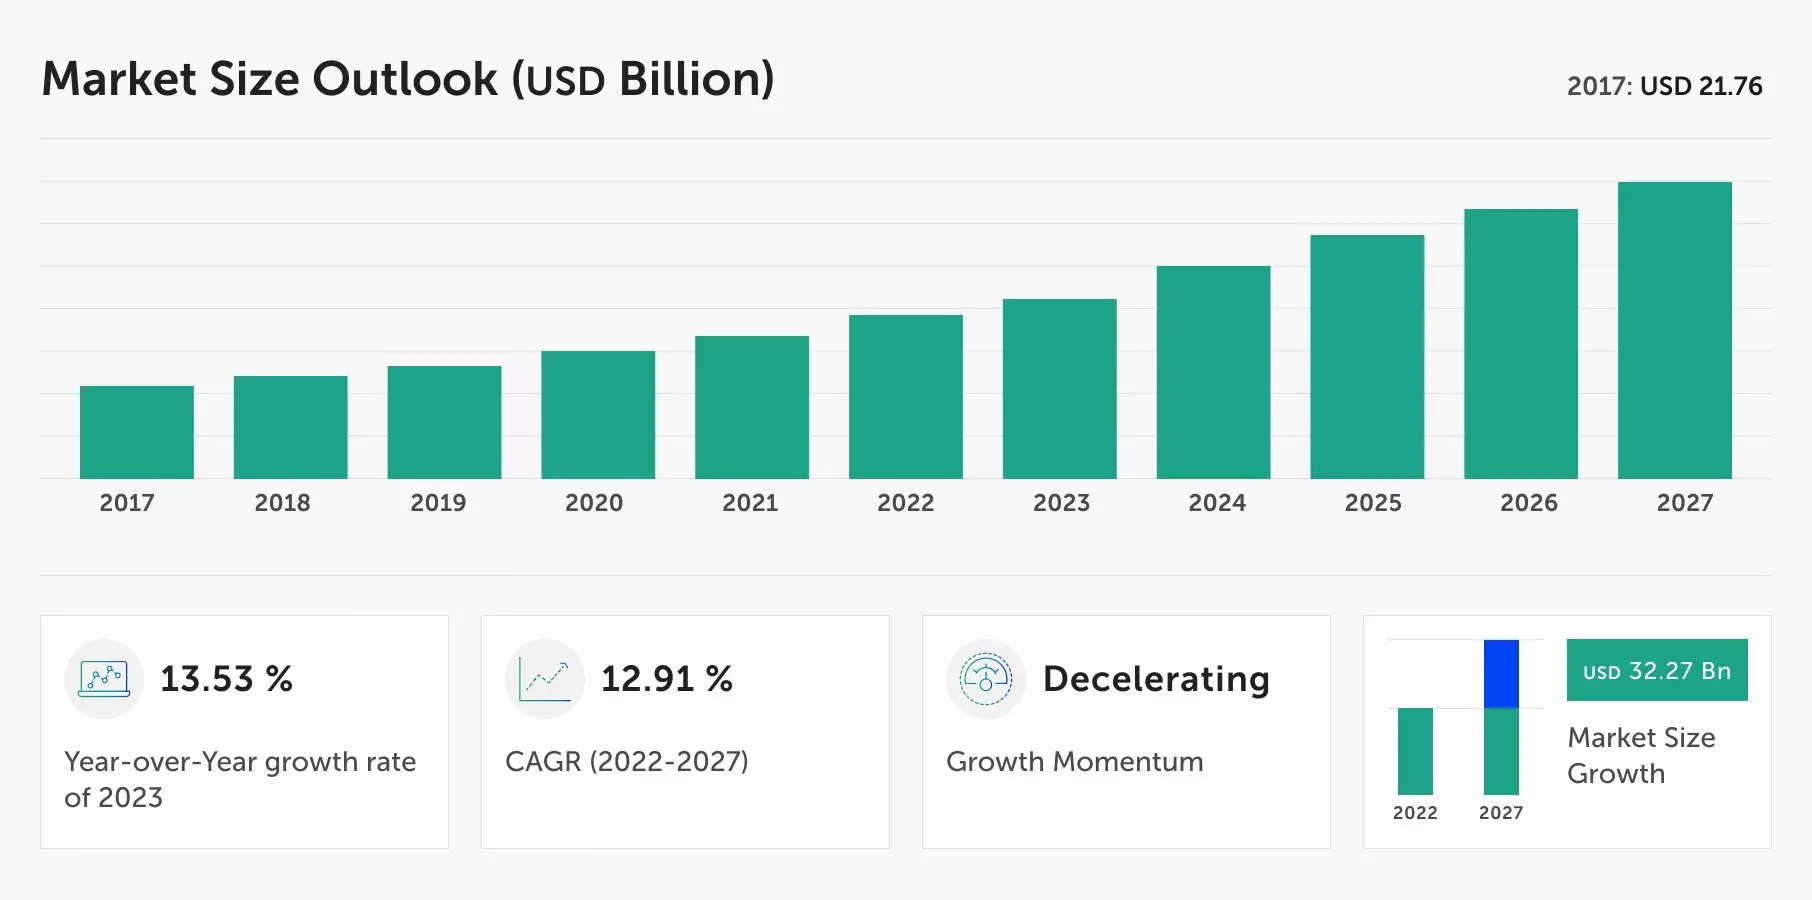The image size is (1812, 900).
Task: Click the '2027' x-axis label of main chart
Action: click(x=1685, y=503)
